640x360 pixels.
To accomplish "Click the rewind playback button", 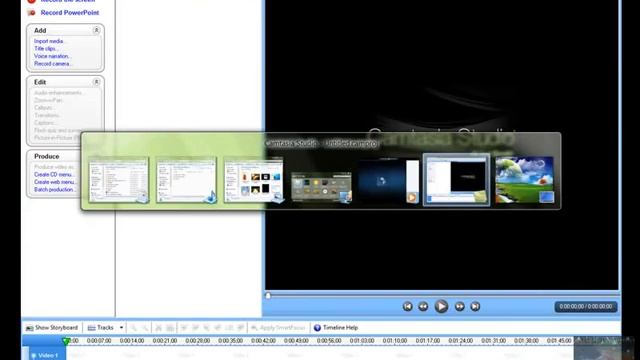I will point(423,307).
